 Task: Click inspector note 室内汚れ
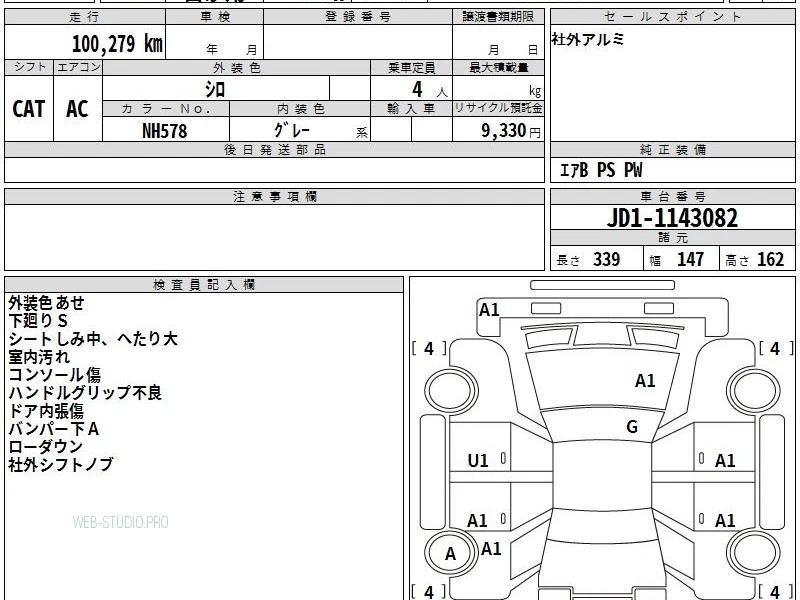tap(39, 357)
